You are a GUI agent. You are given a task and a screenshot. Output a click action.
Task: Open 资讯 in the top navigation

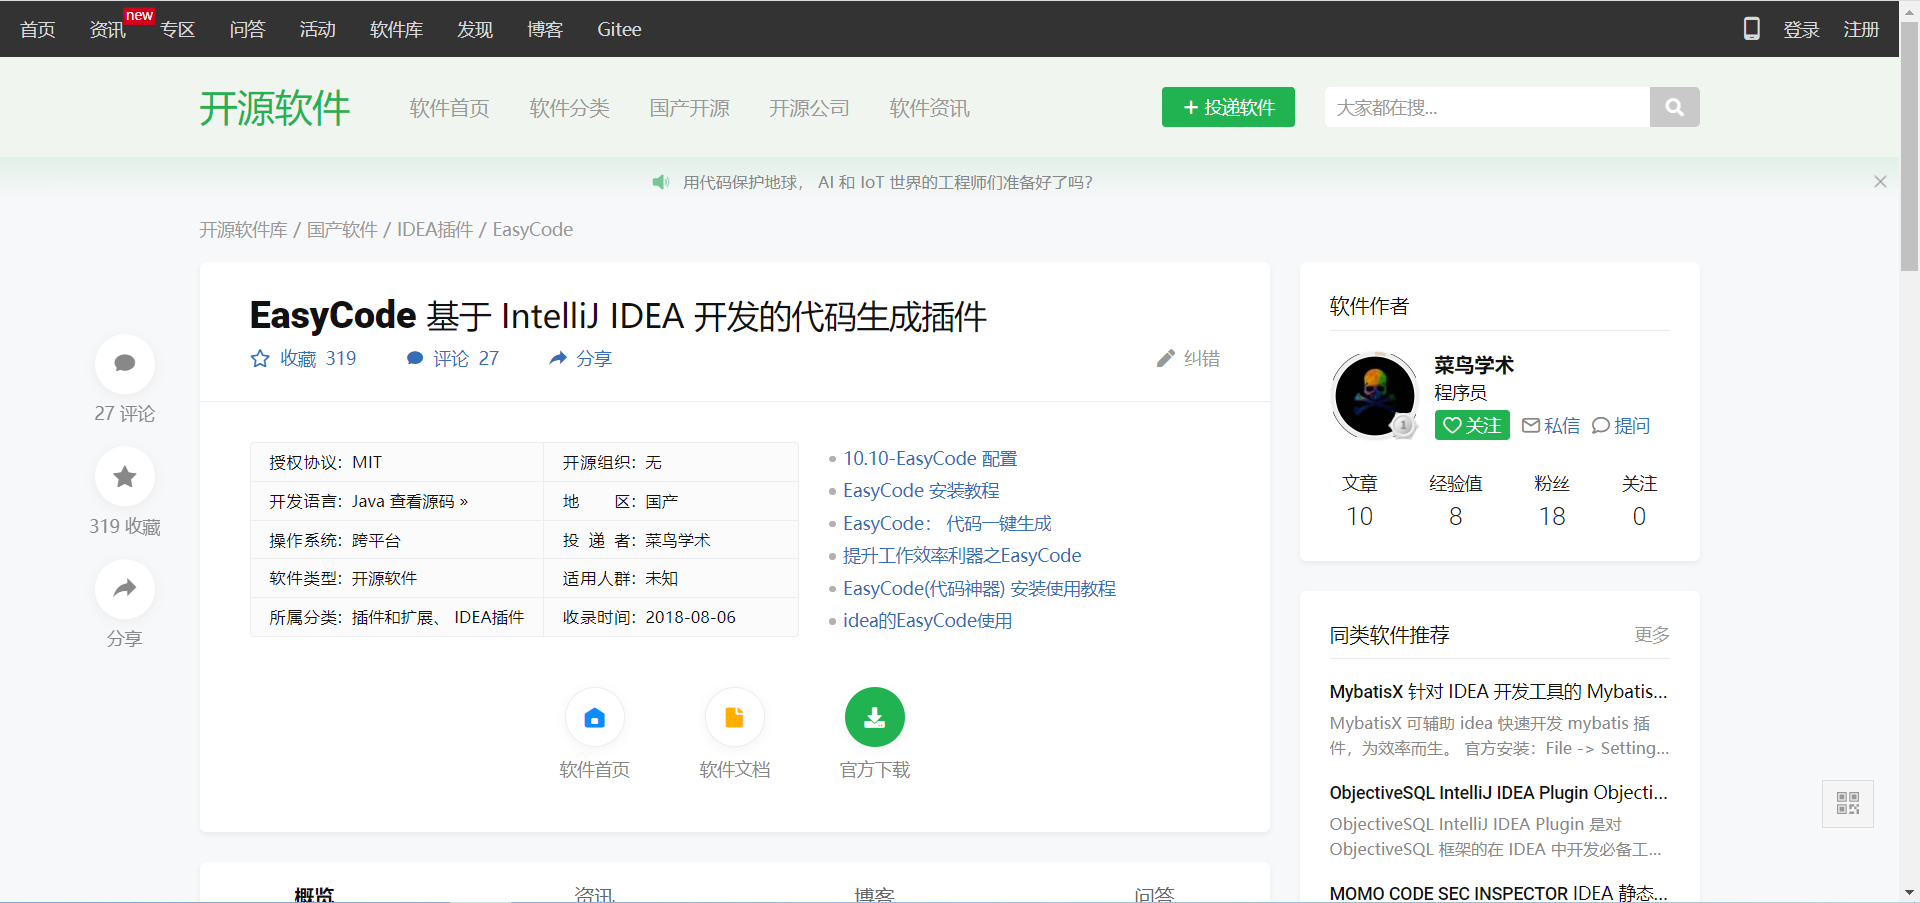point(108,29)
